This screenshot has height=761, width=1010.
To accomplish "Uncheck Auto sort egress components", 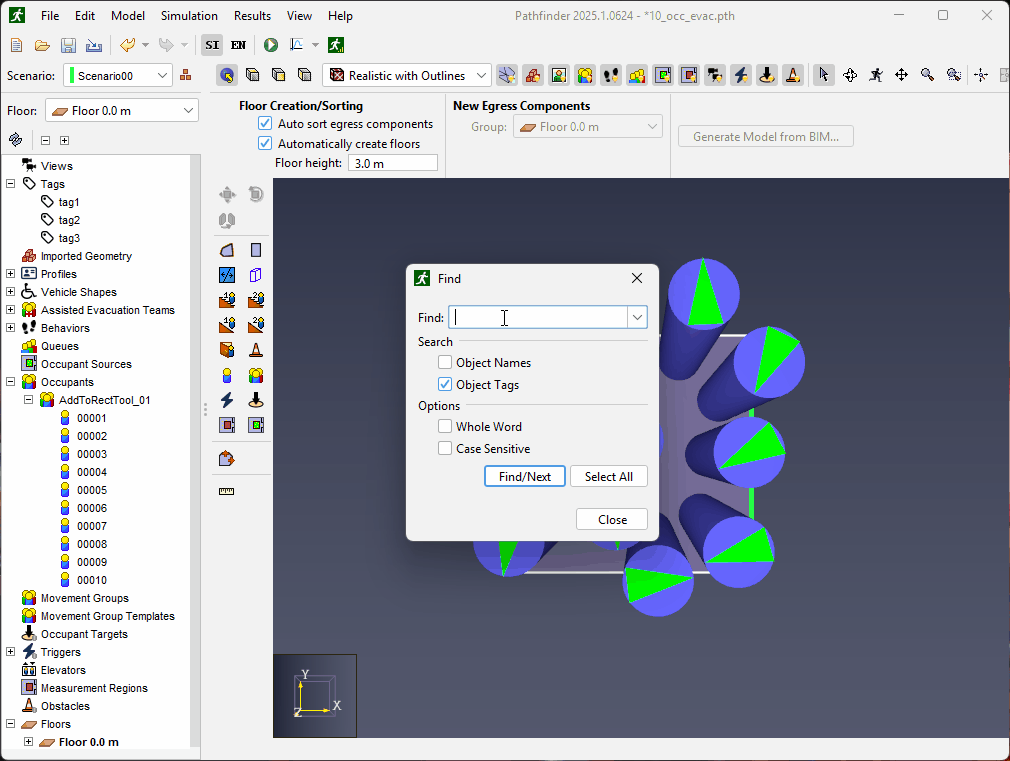I will (x=265, y=123).
